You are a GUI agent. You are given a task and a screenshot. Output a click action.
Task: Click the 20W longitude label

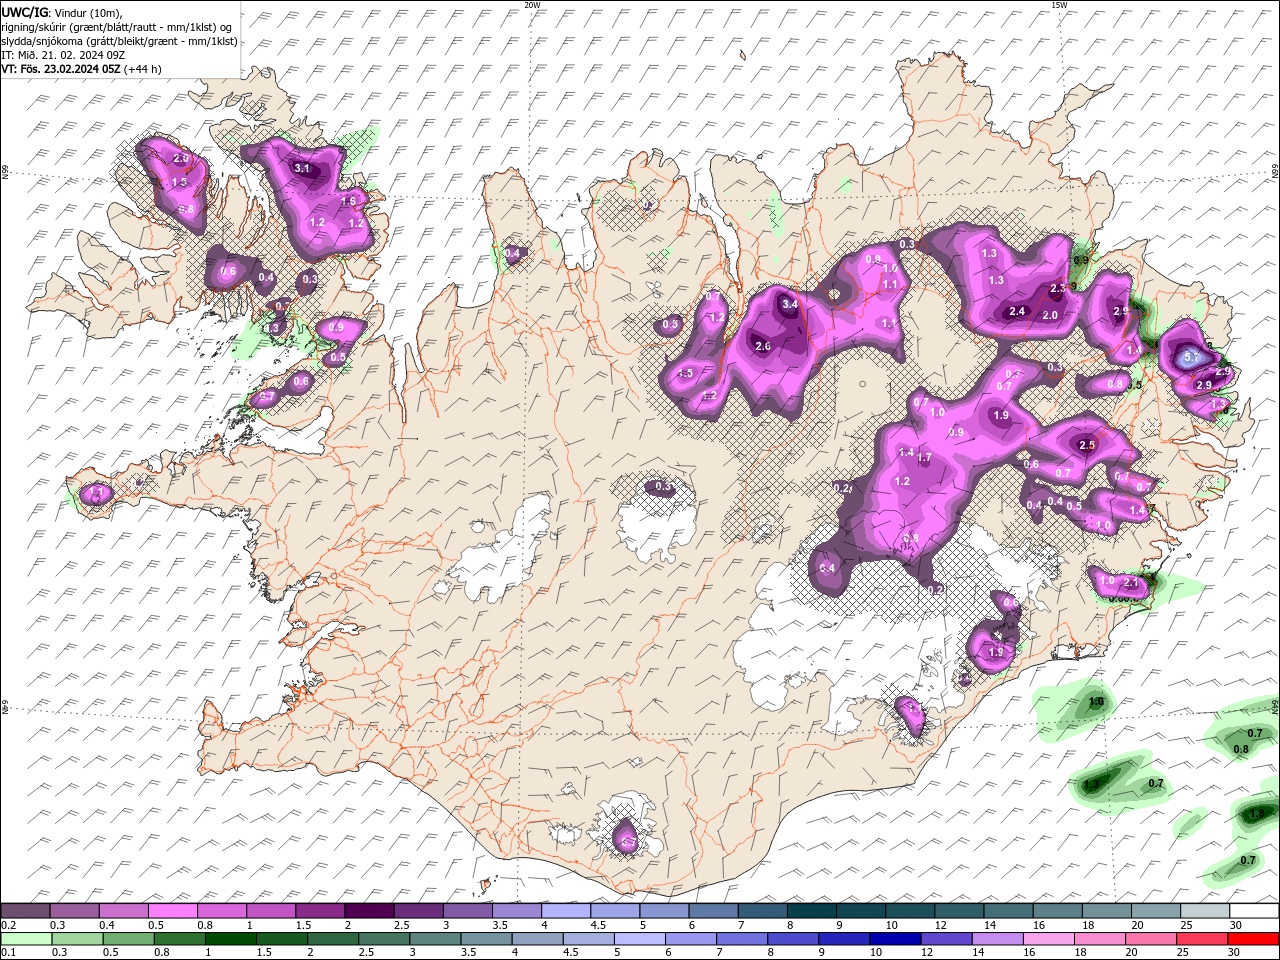[532, 5]
